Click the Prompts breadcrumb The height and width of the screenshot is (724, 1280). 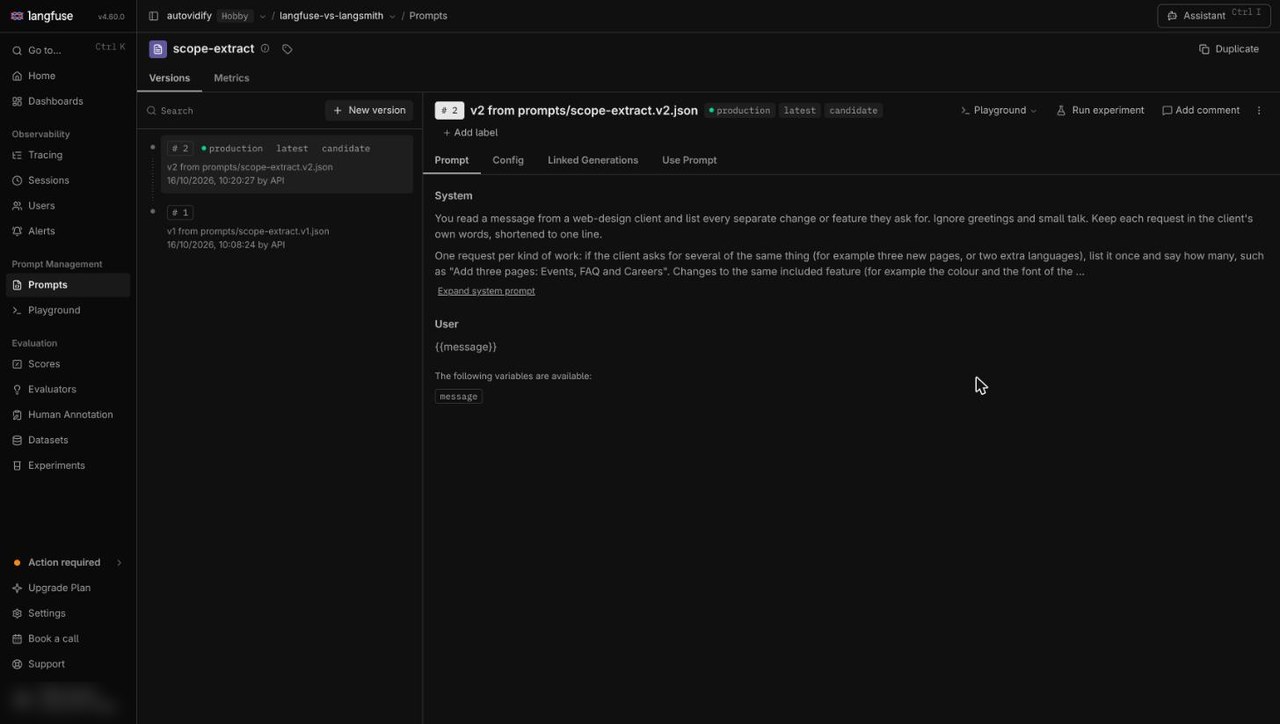click(x=429, y=16)
